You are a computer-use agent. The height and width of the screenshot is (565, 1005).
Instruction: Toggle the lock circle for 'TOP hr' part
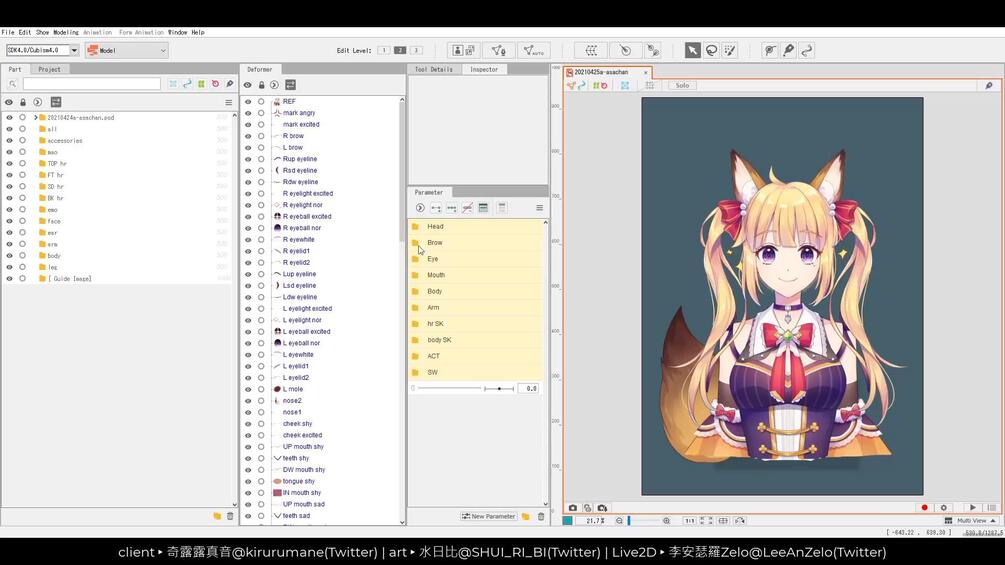point(22,163)
